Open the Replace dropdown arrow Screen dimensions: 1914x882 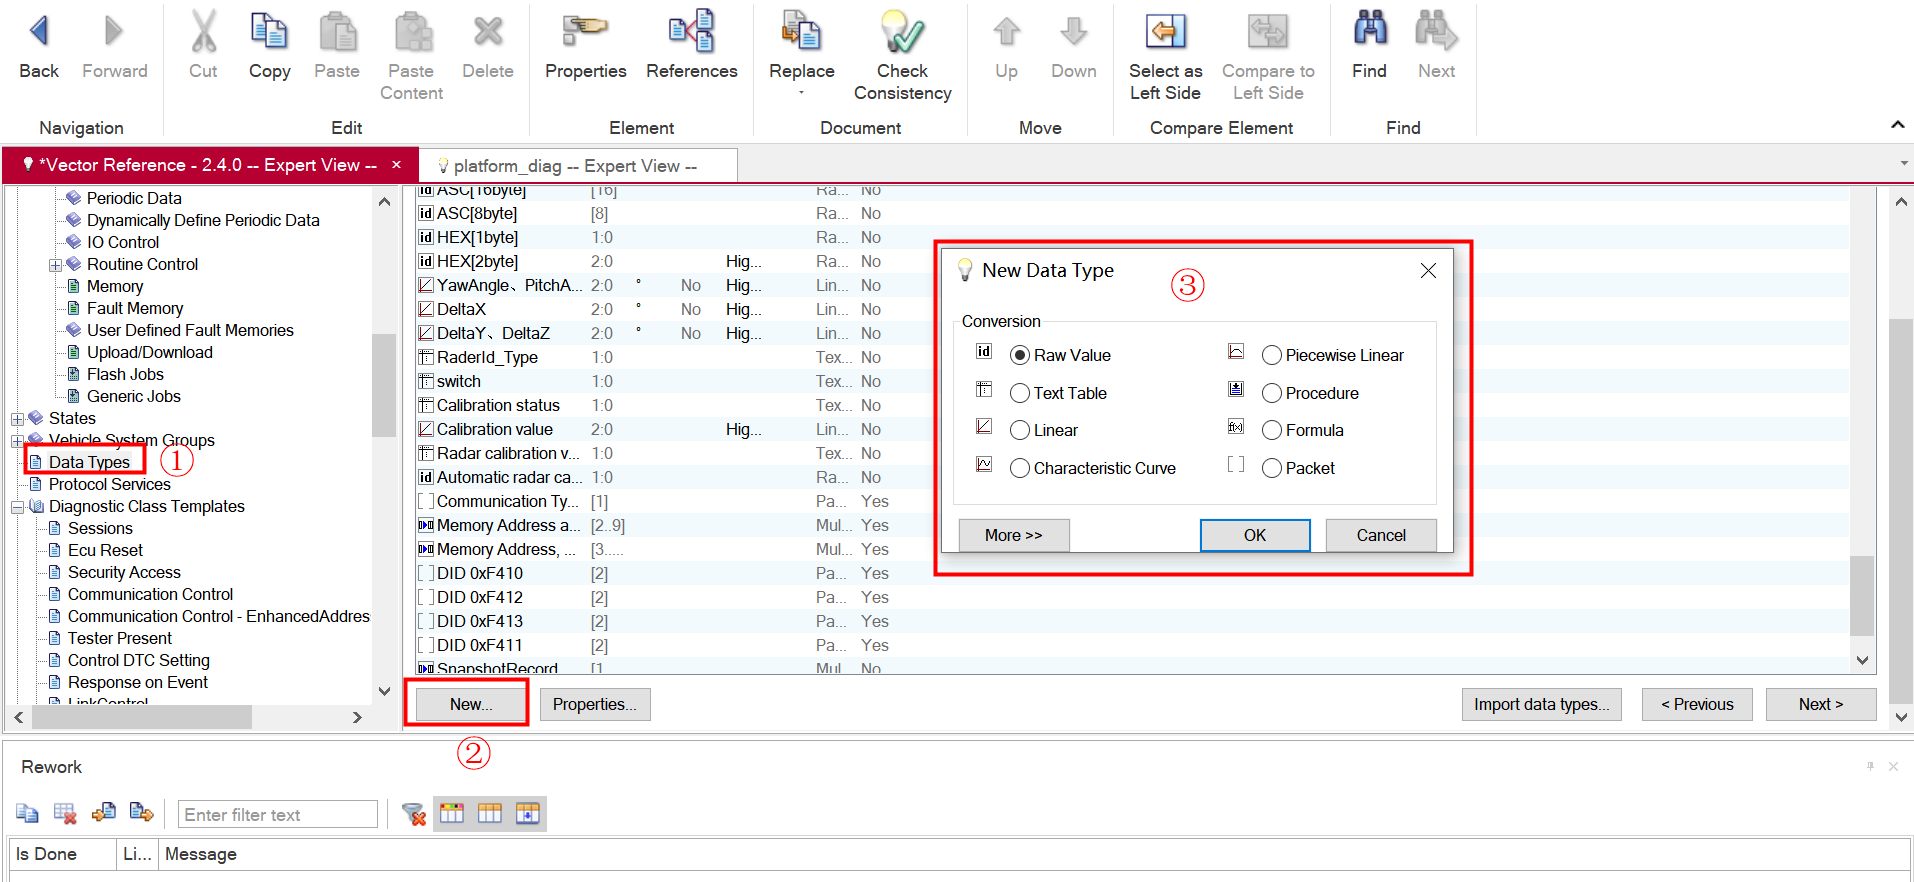click(801, 93)
